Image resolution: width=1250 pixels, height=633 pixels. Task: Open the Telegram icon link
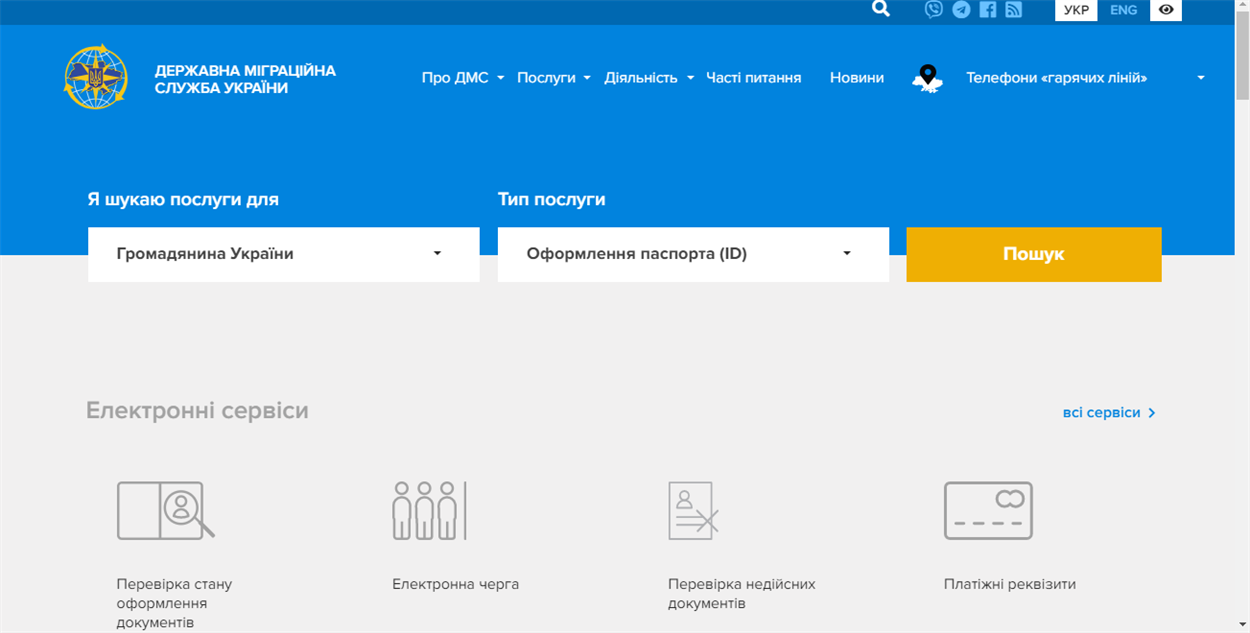tap(961, 10)
